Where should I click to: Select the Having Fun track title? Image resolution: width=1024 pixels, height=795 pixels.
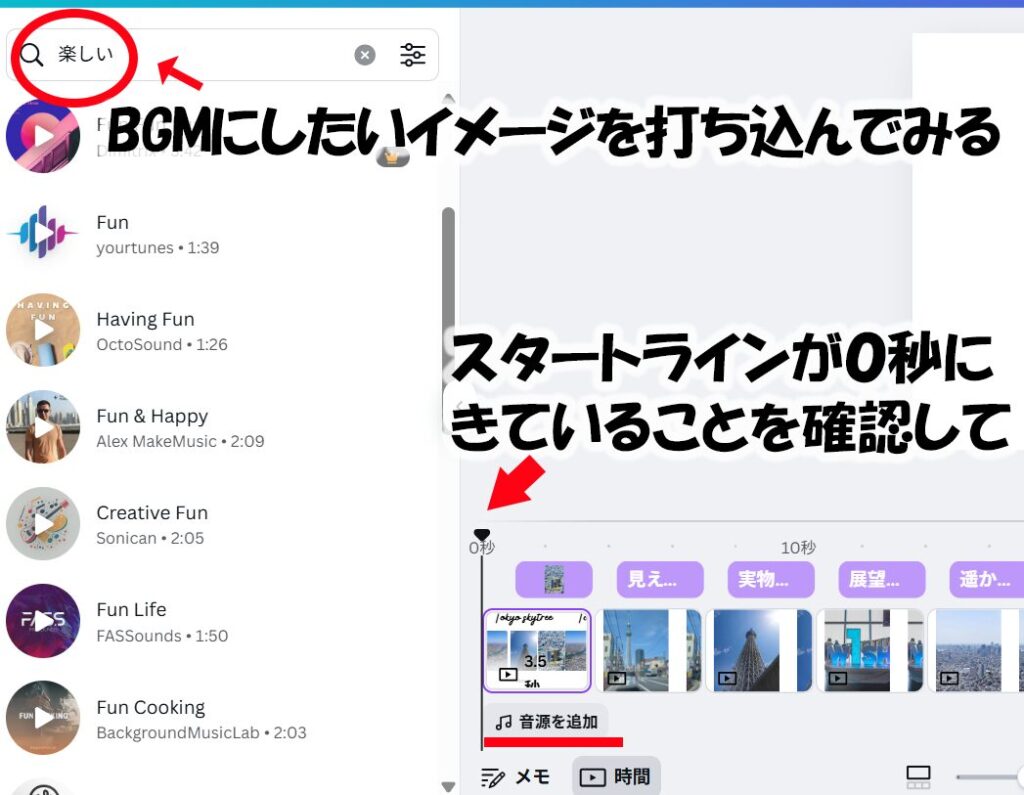pos(146,319)
